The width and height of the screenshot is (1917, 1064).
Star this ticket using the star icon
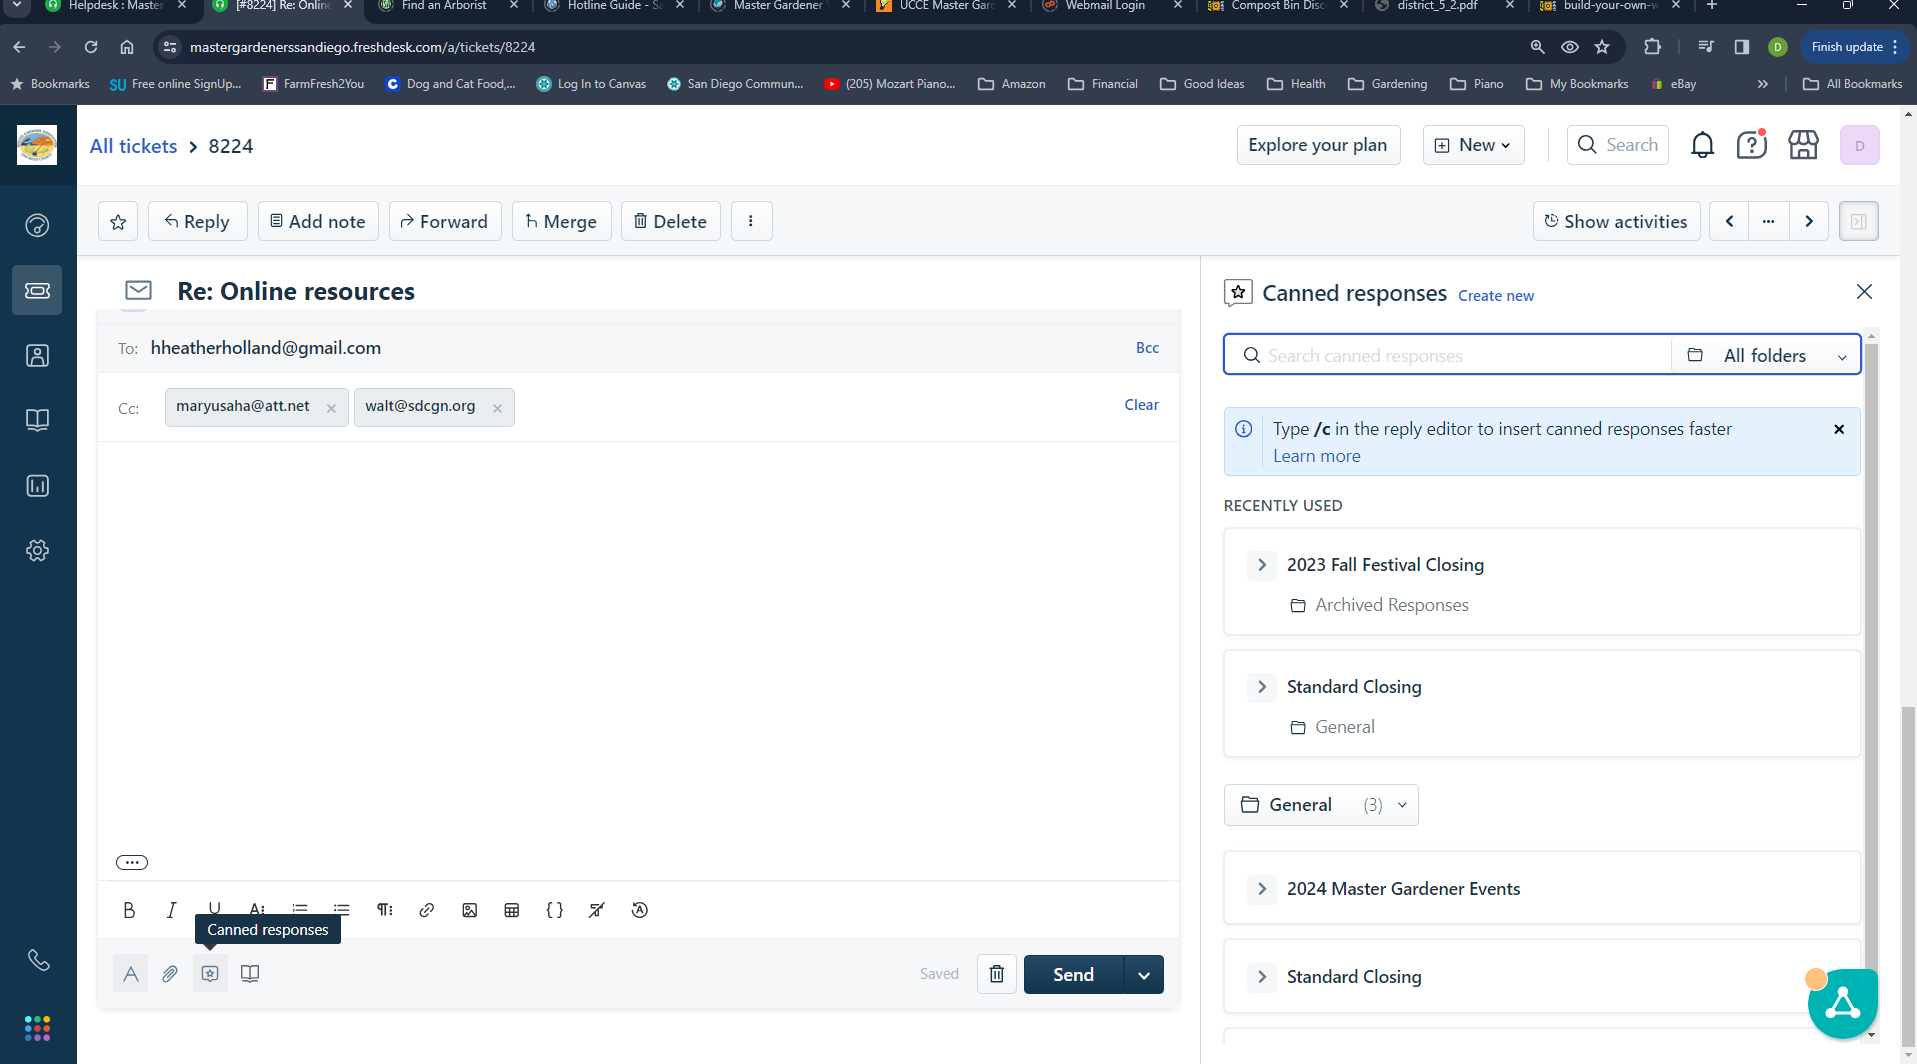pos(118,222)
